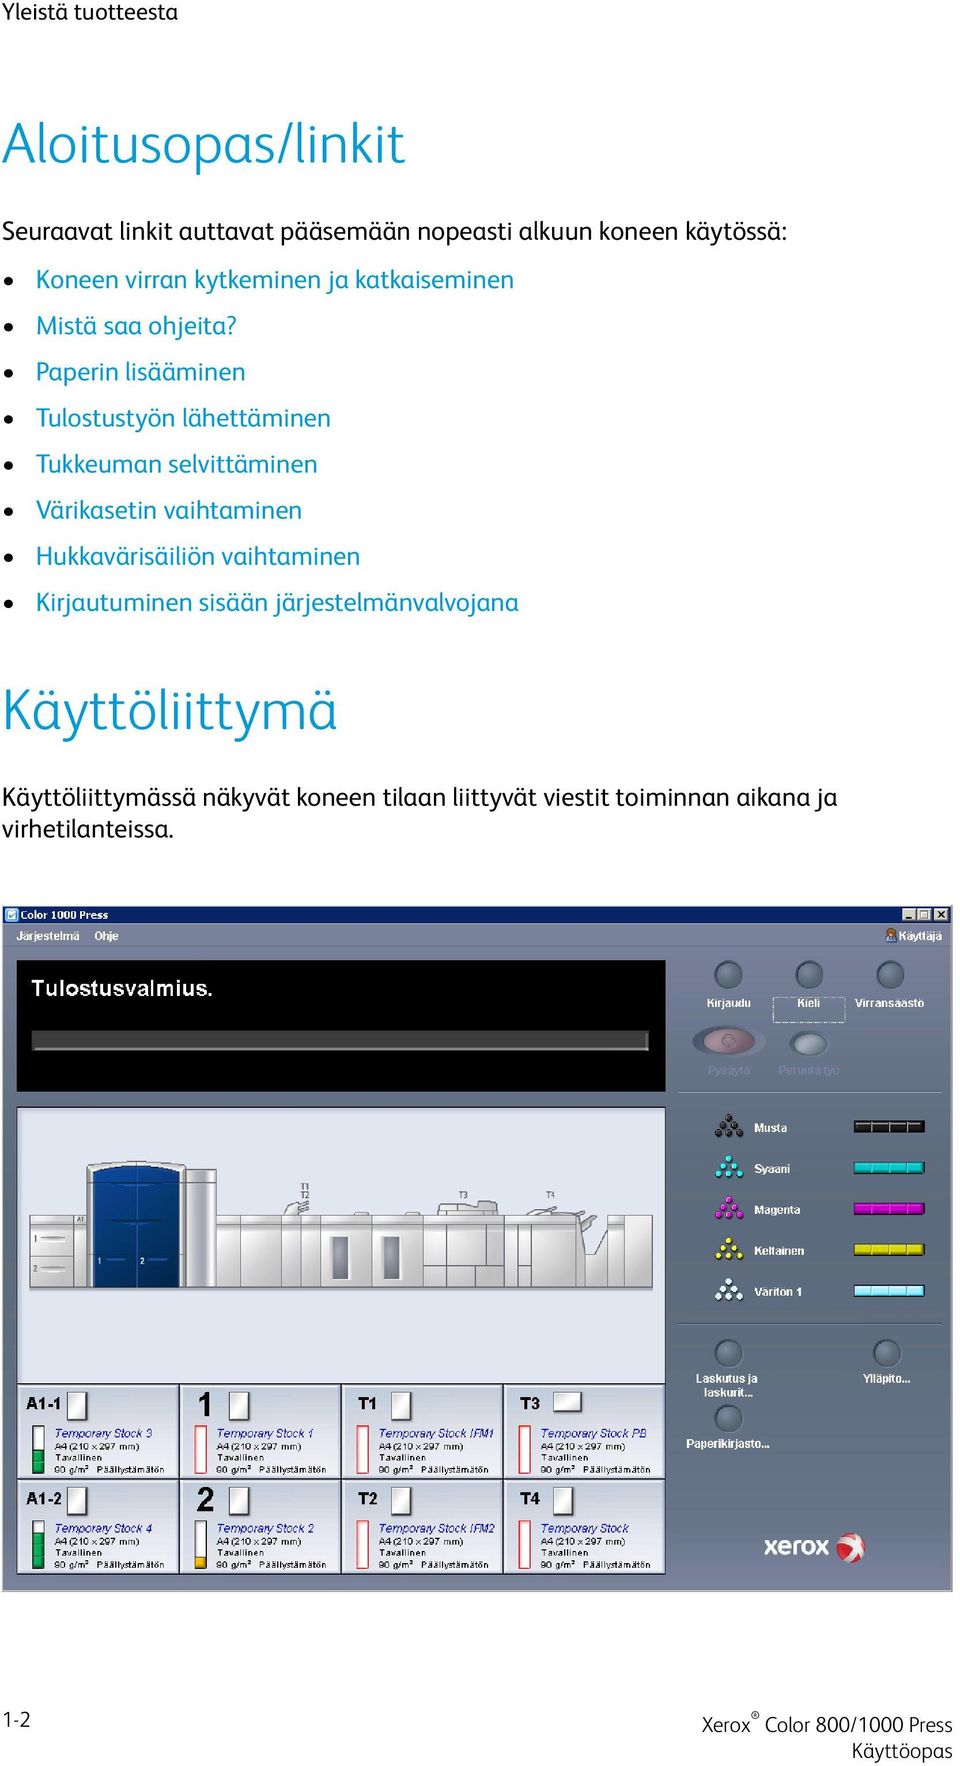Open the Paperikirjasto round button
This screenshot has width=960, height=1766.
(x=729, y=1418)
